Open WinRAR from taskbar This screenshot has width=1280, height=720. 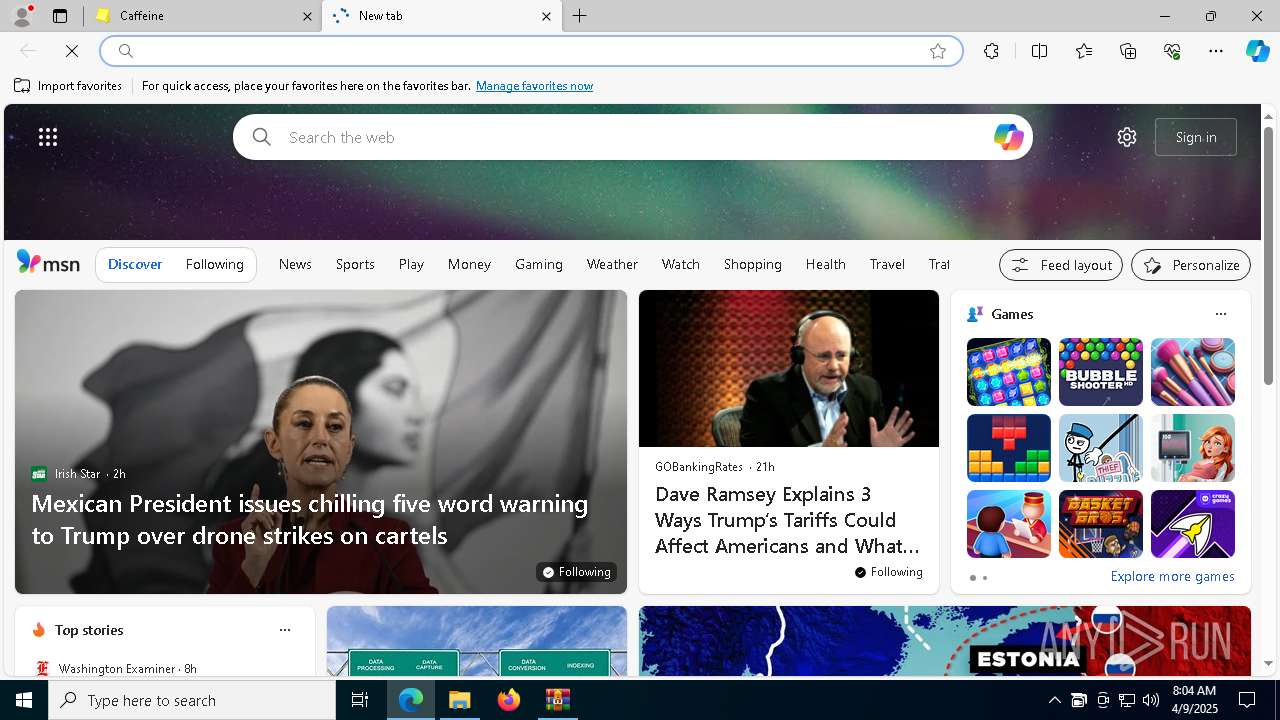(x=557, y=700)
